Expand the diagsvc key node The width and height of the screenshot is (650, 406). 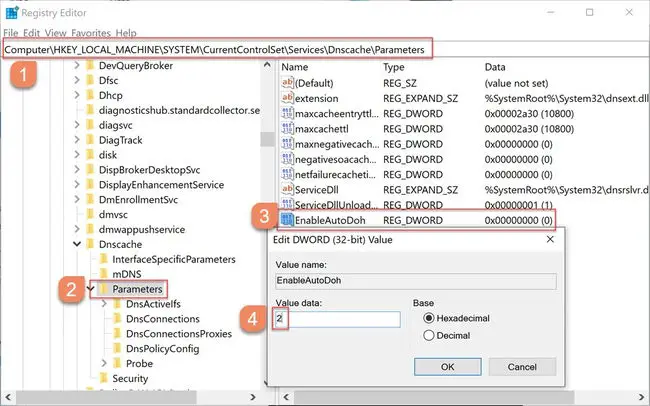pyautogui.click(x=77, y=125)
